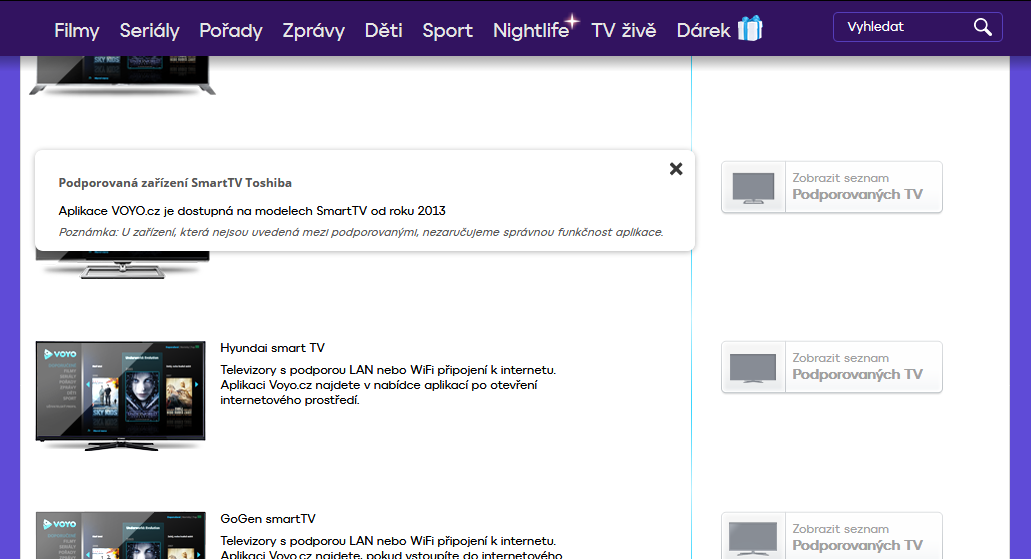This screenshot has height=559, width=1031.
Task: Open the Filmy menu item
Action: tap(76, 30)
